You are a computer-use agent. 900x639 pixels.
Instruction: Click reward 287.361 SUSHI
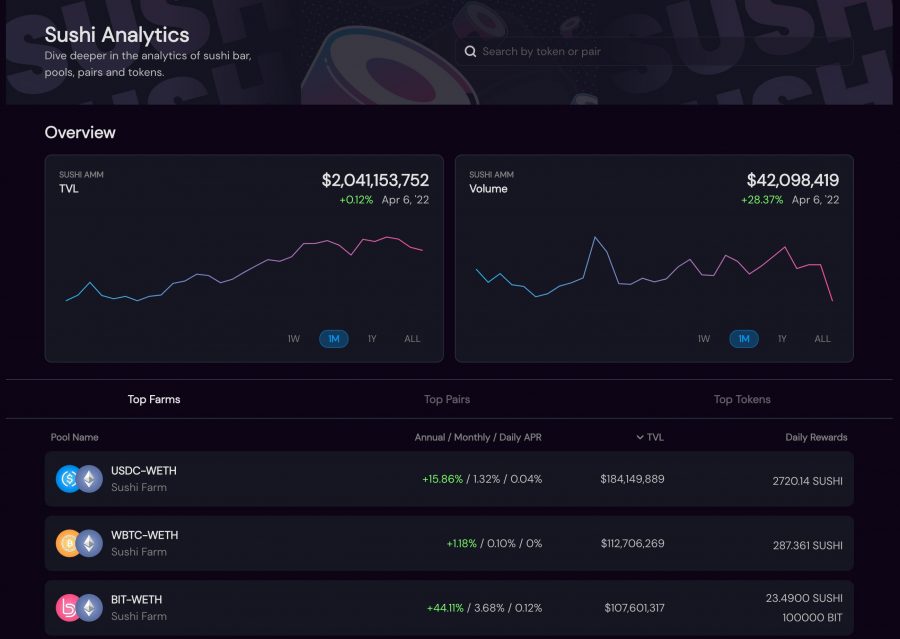coord(808,545)
